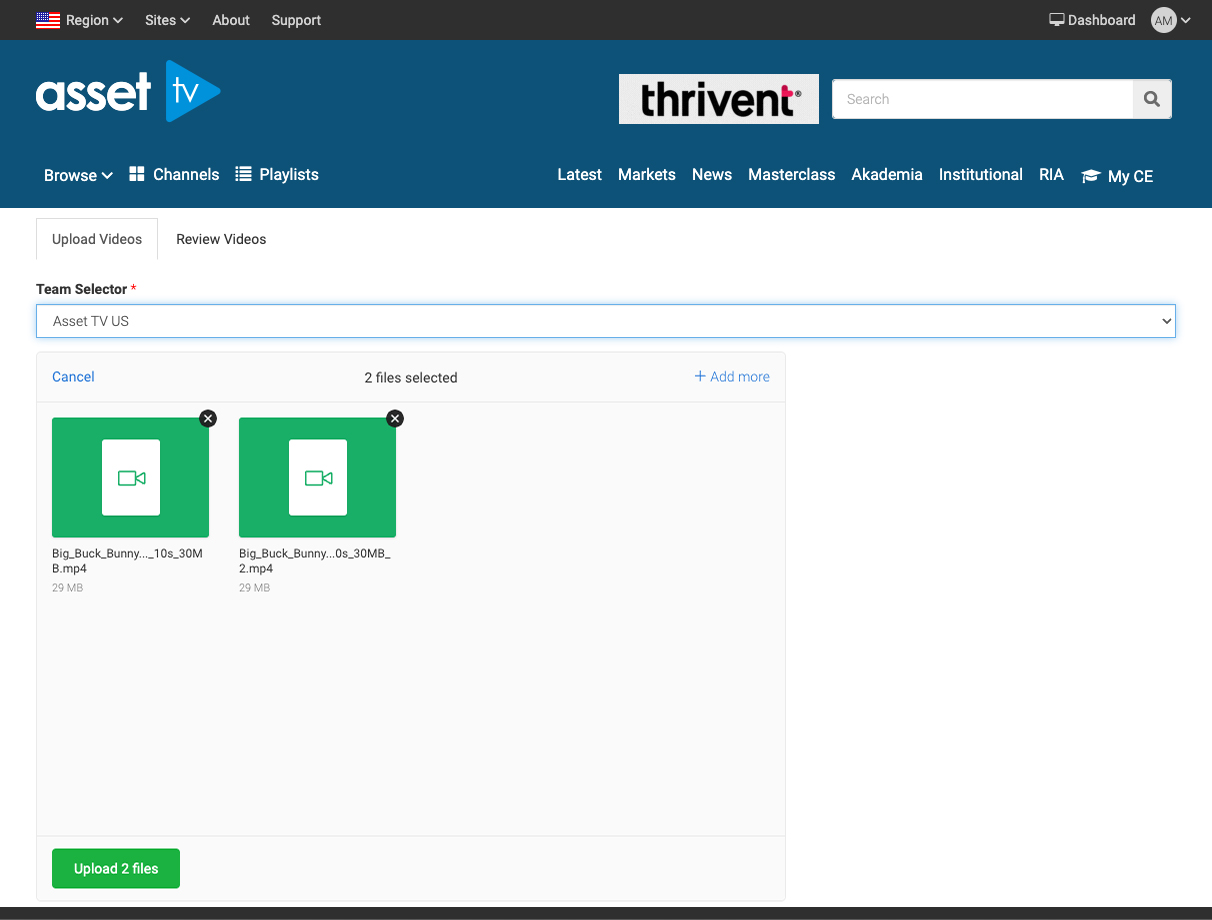1212x920 pixels.
Task: Expand the Browse menu
Action: tap(78, 175)
